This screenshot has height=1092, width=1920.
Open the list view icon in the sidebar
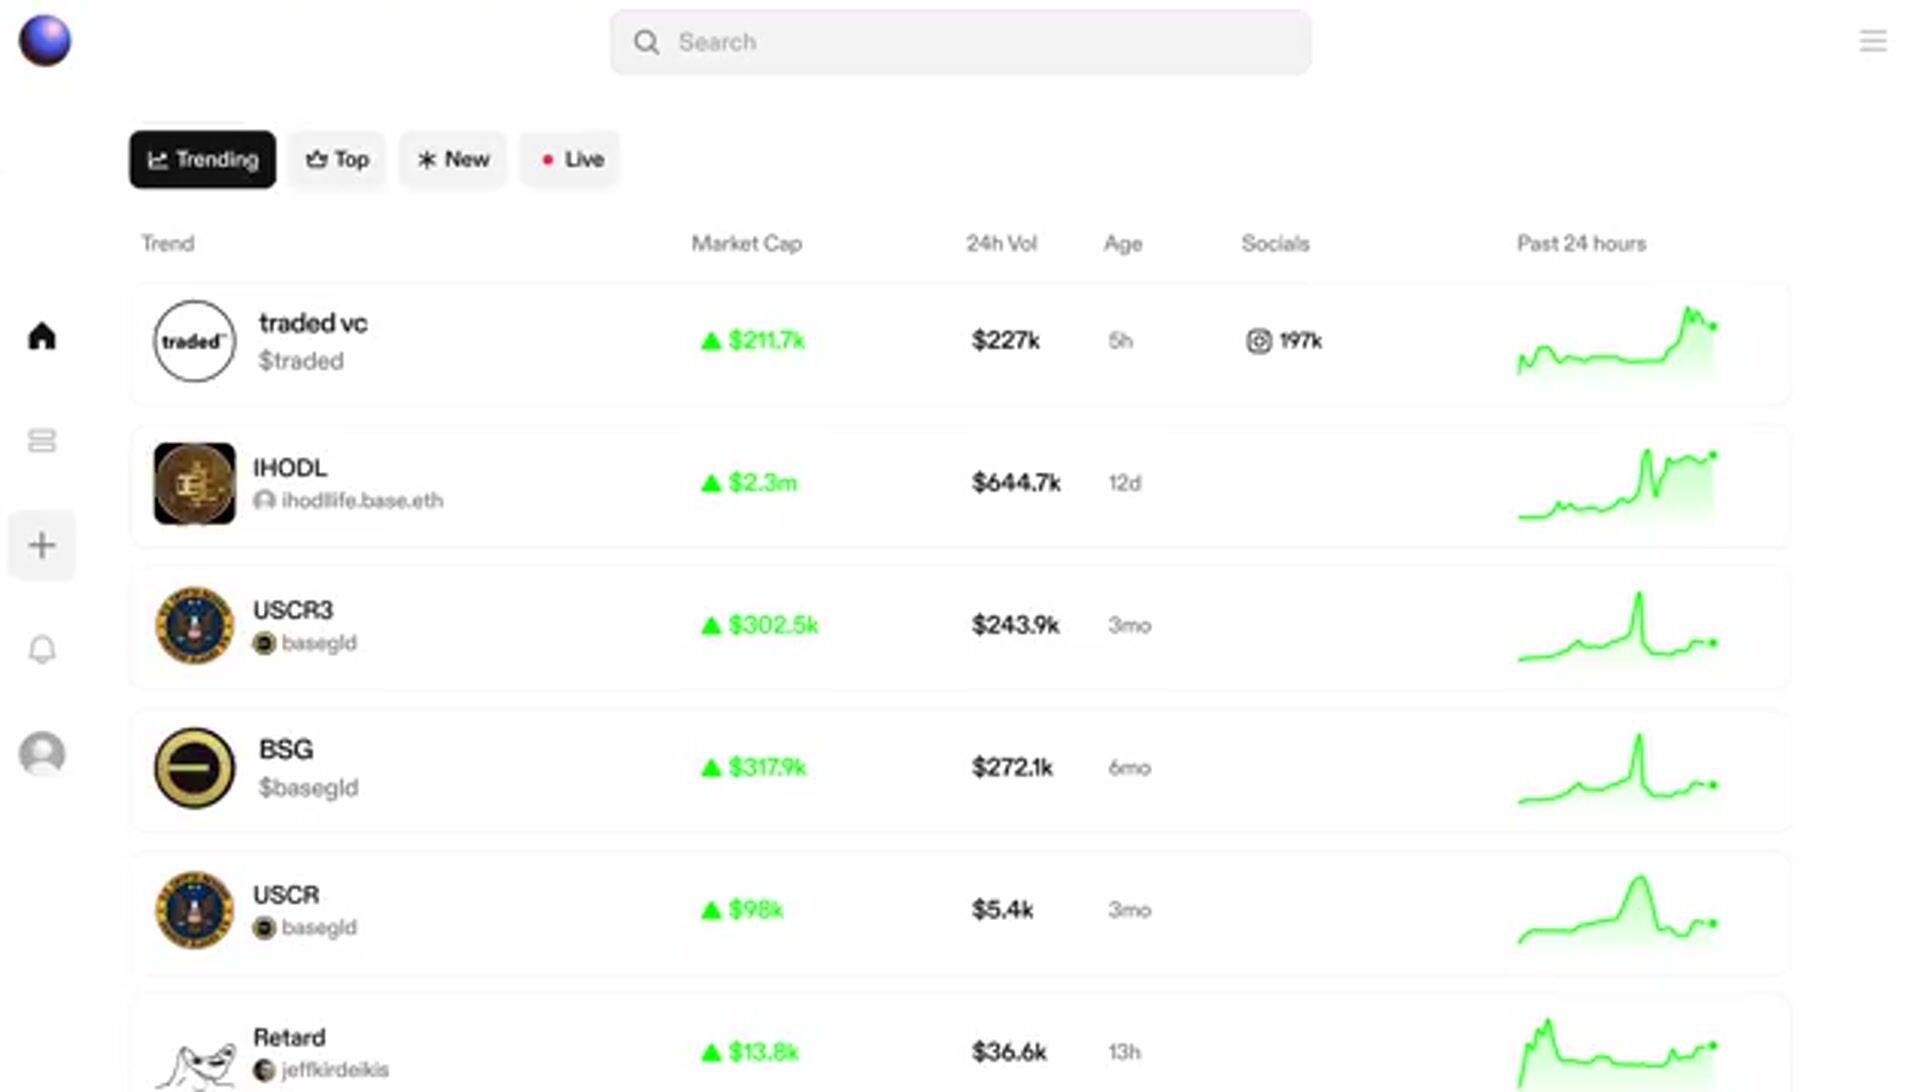click(42, 441)
